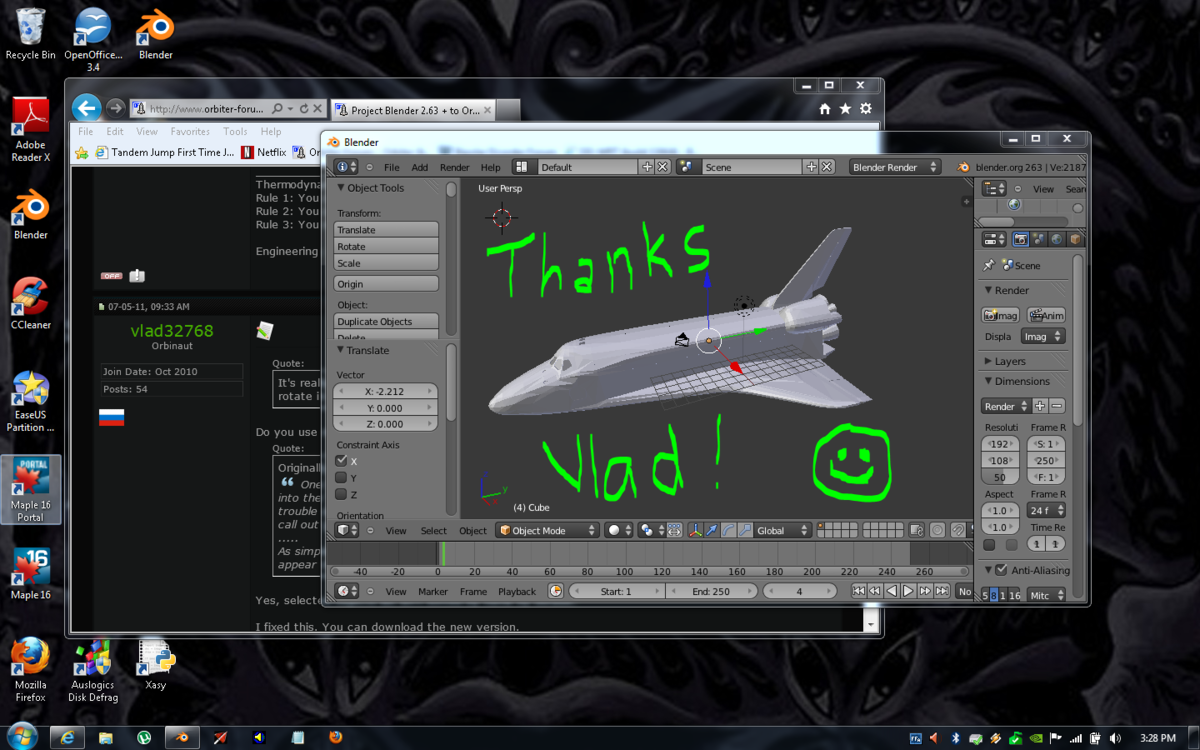This screenshot has height=750, width=1200.
Task: Open the Global orientation dropdown
Action: [x=783, y=530]
